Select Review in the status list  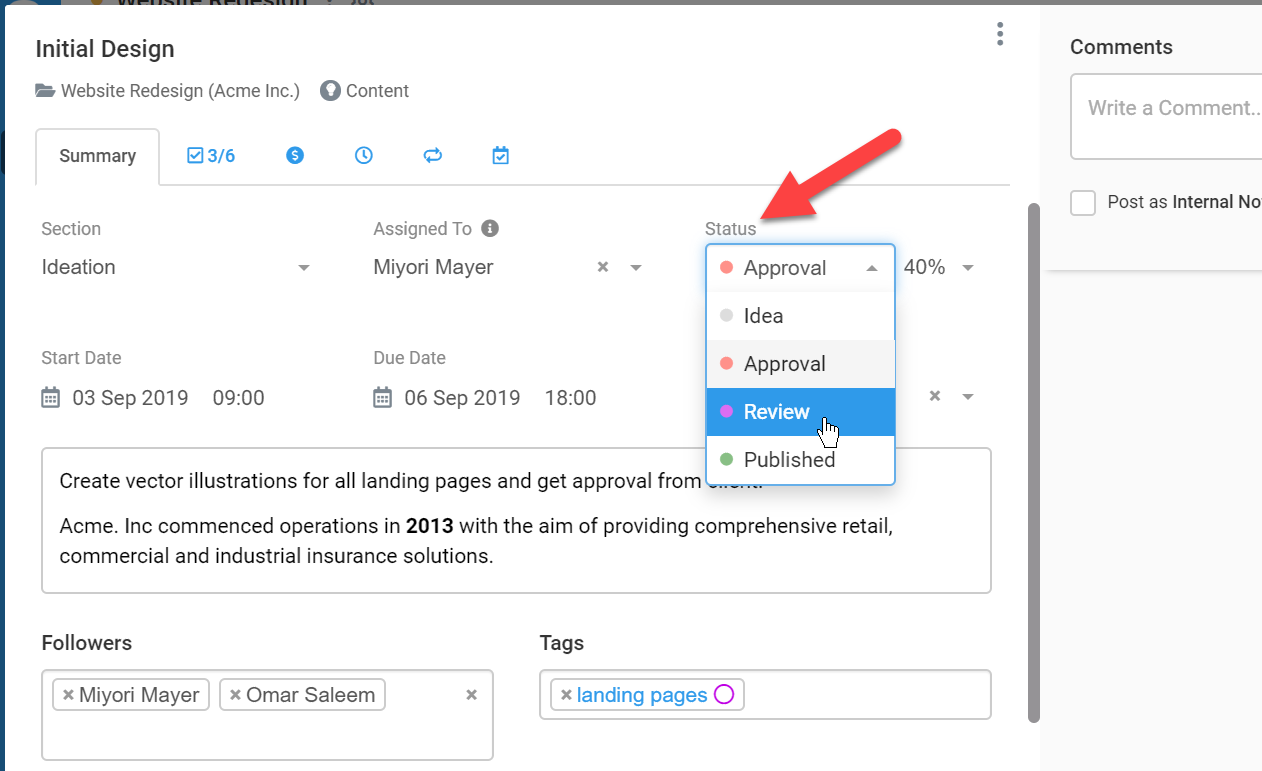pyautogui.click(x=800, y=412)
